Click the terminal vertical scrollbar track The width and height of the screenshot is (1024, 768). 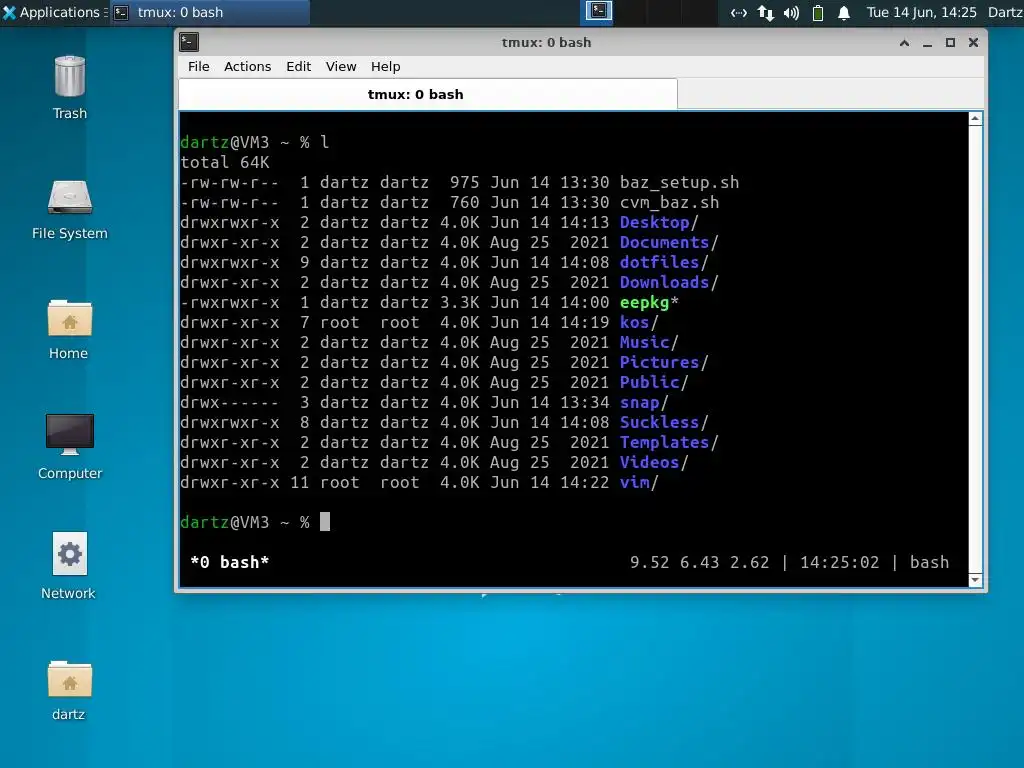[975, 349]
